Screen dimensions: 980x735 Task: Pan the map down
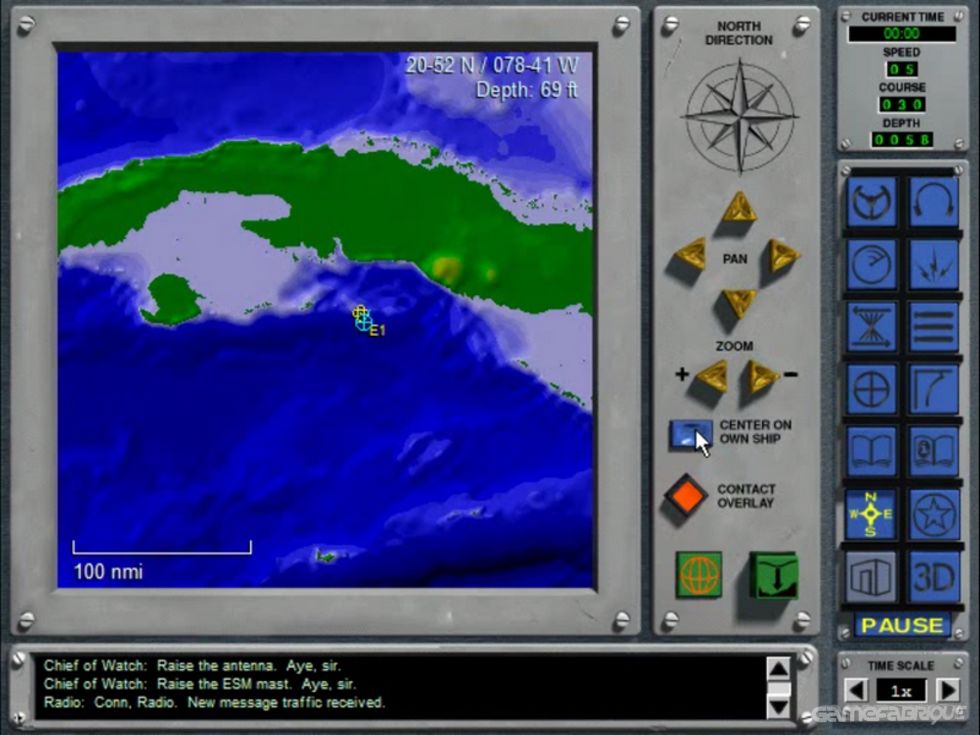tap(739, 304)
